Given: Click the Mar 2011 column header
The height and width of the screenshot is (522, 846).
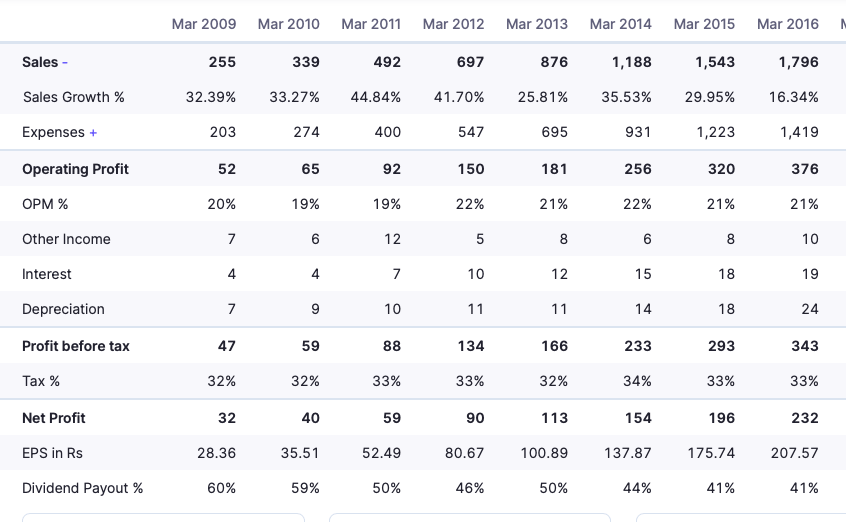Looking at the screenshot, I should pos(371,24).
